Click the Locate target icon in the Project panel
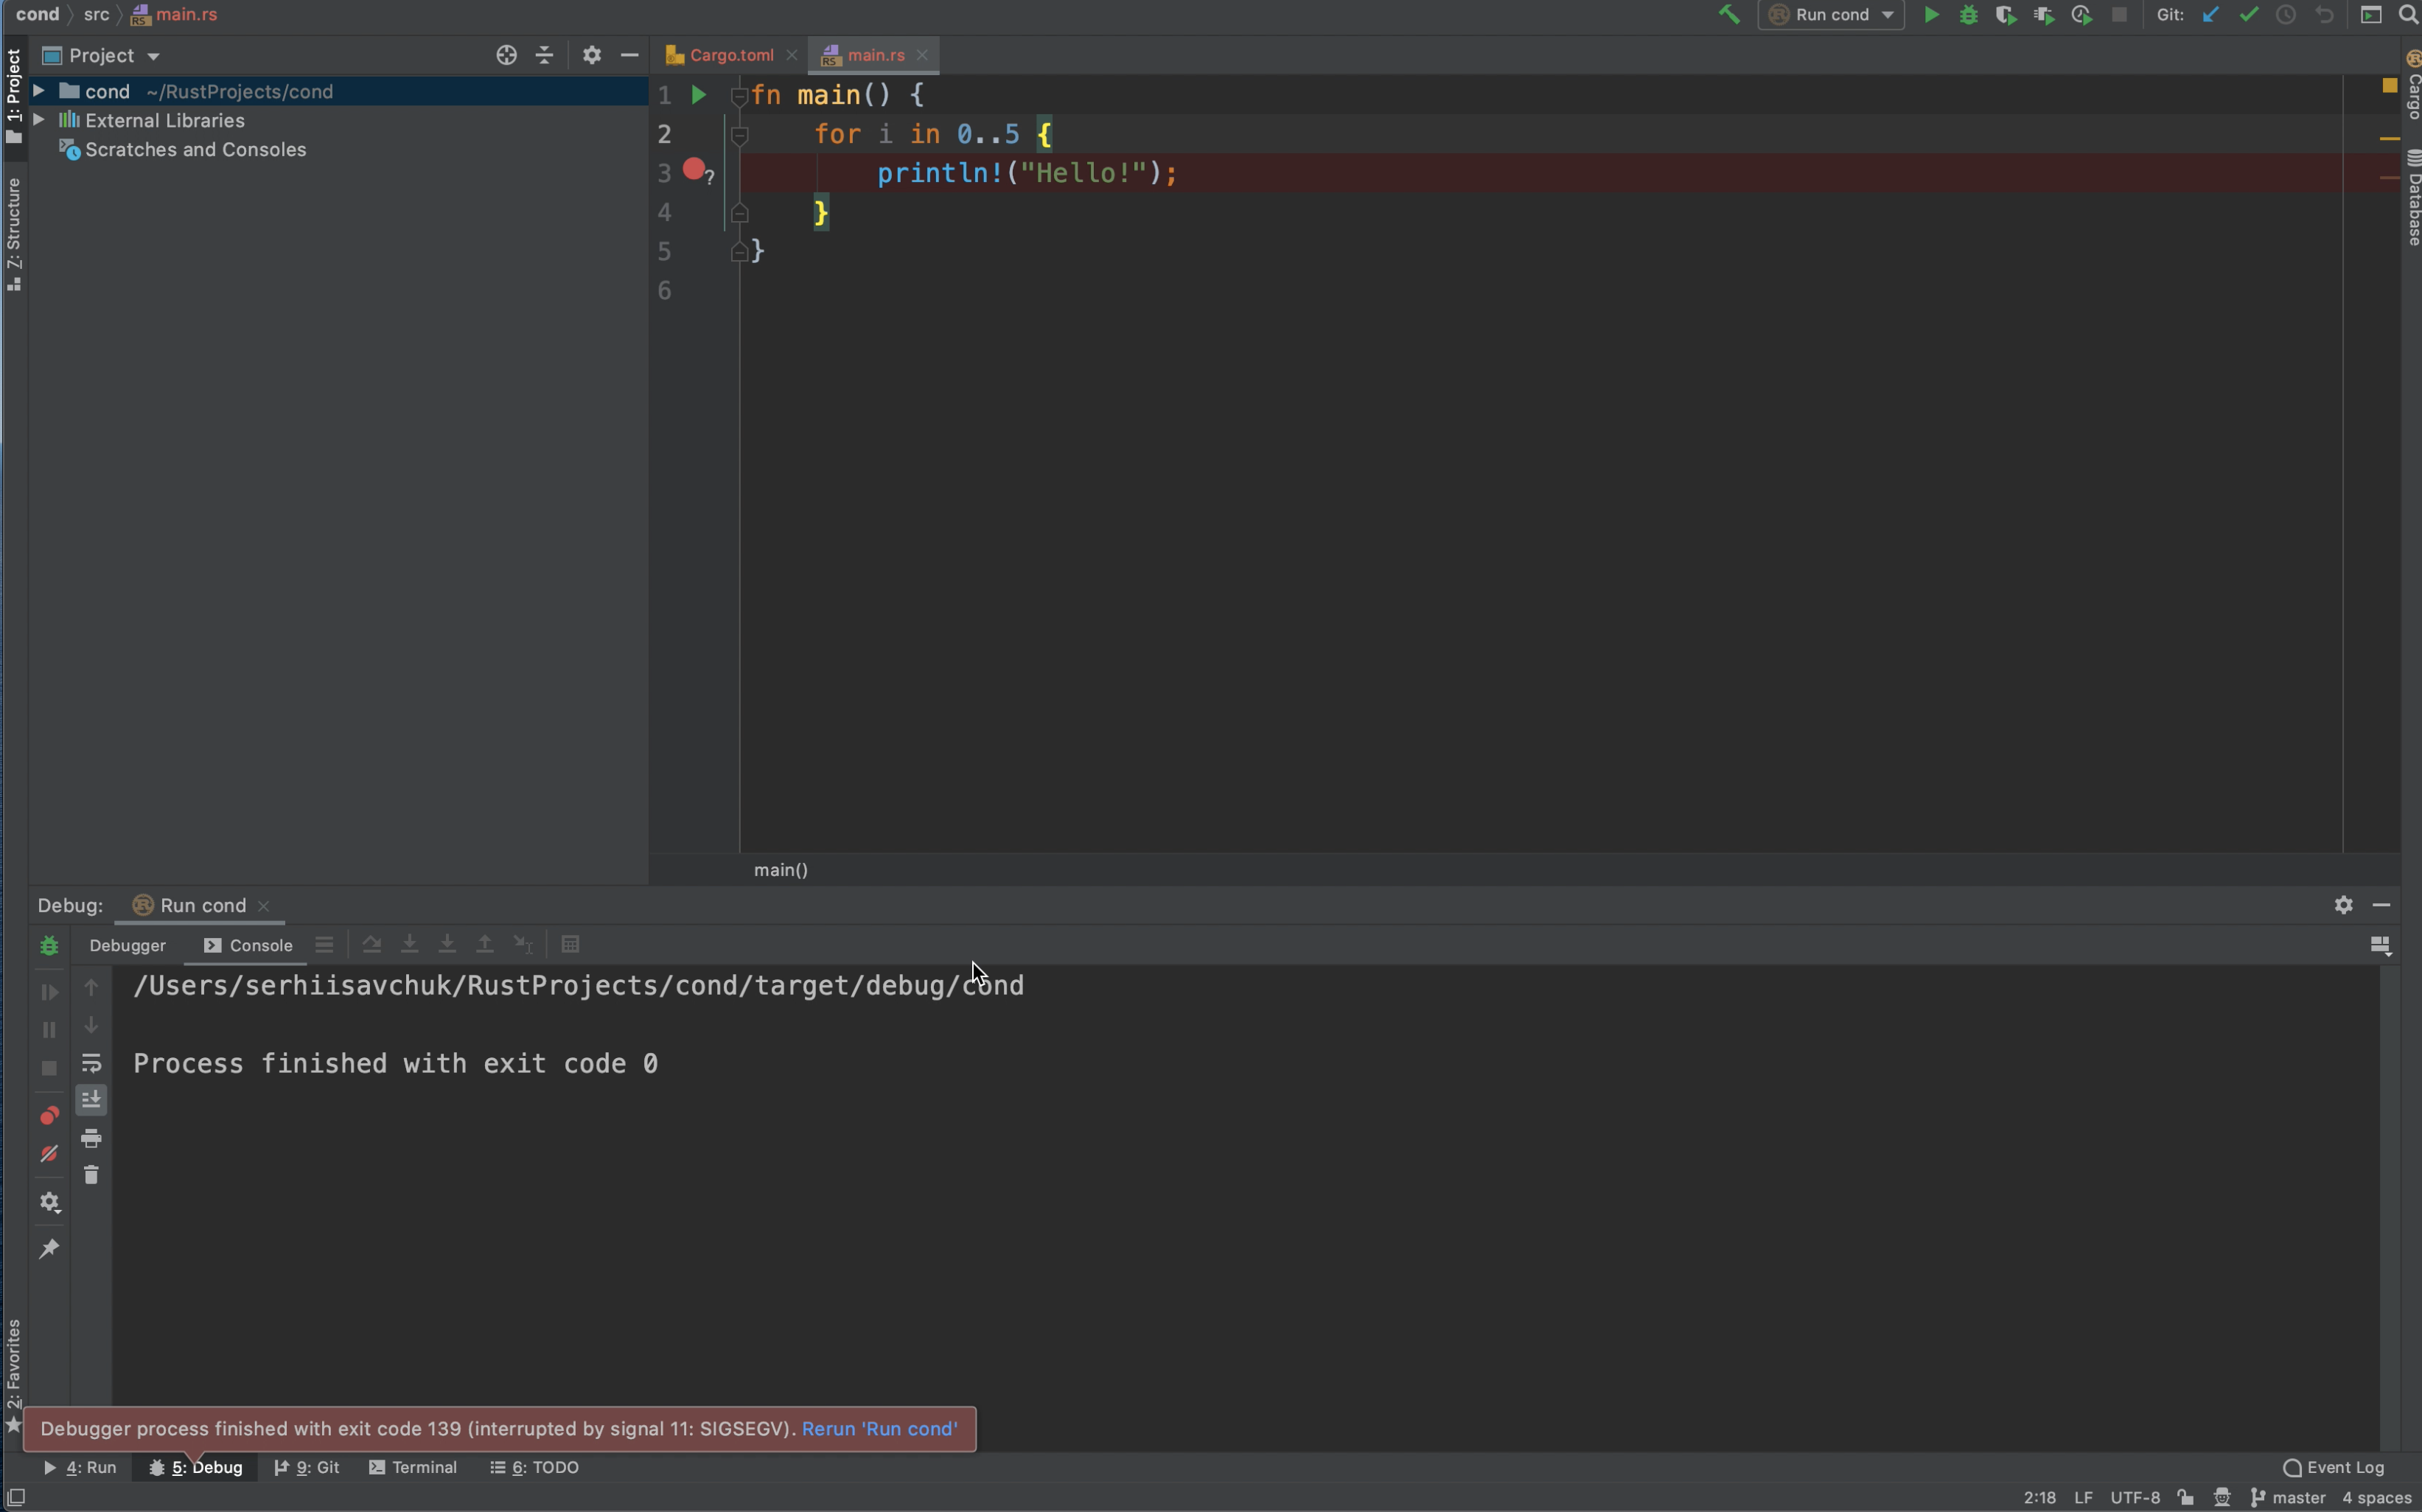 coord(506,56)
